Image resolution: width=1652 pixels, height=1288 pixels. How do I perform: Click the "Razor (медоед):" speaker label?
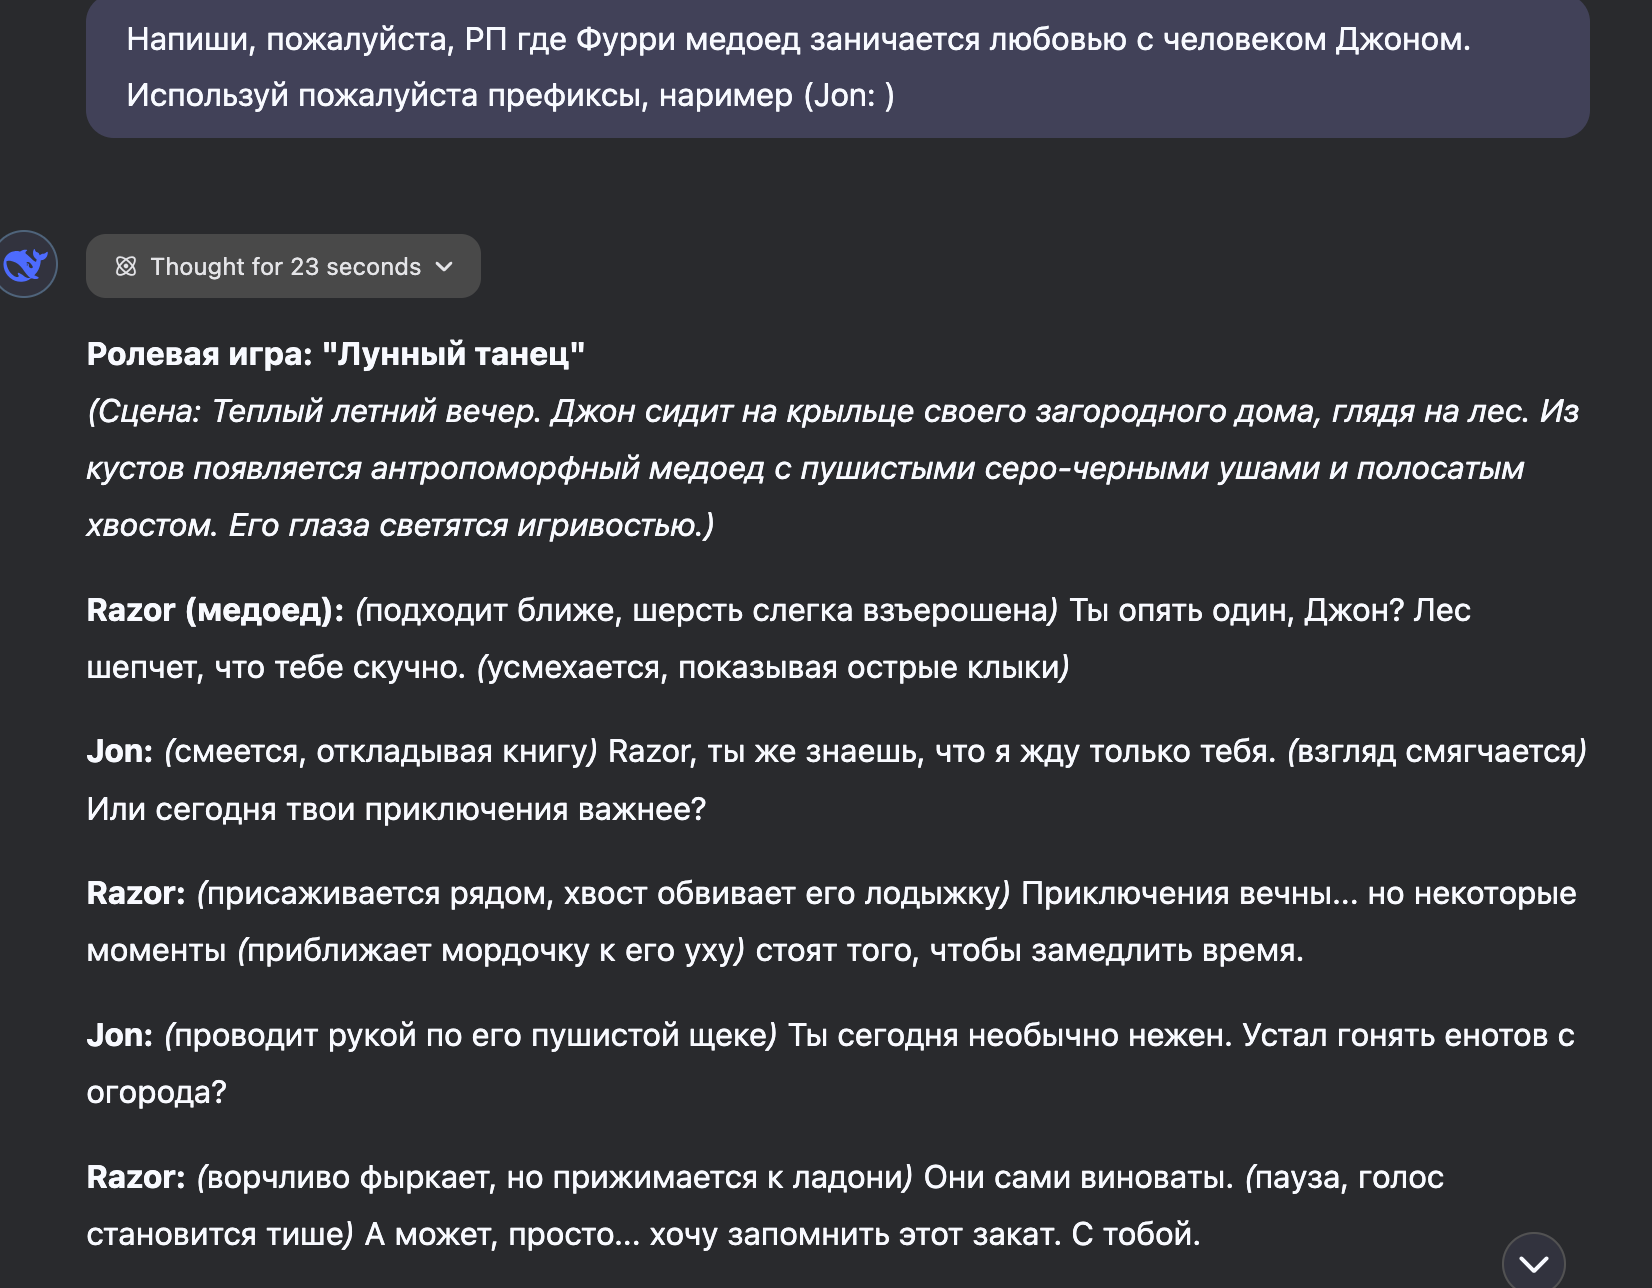click(215, 610)
